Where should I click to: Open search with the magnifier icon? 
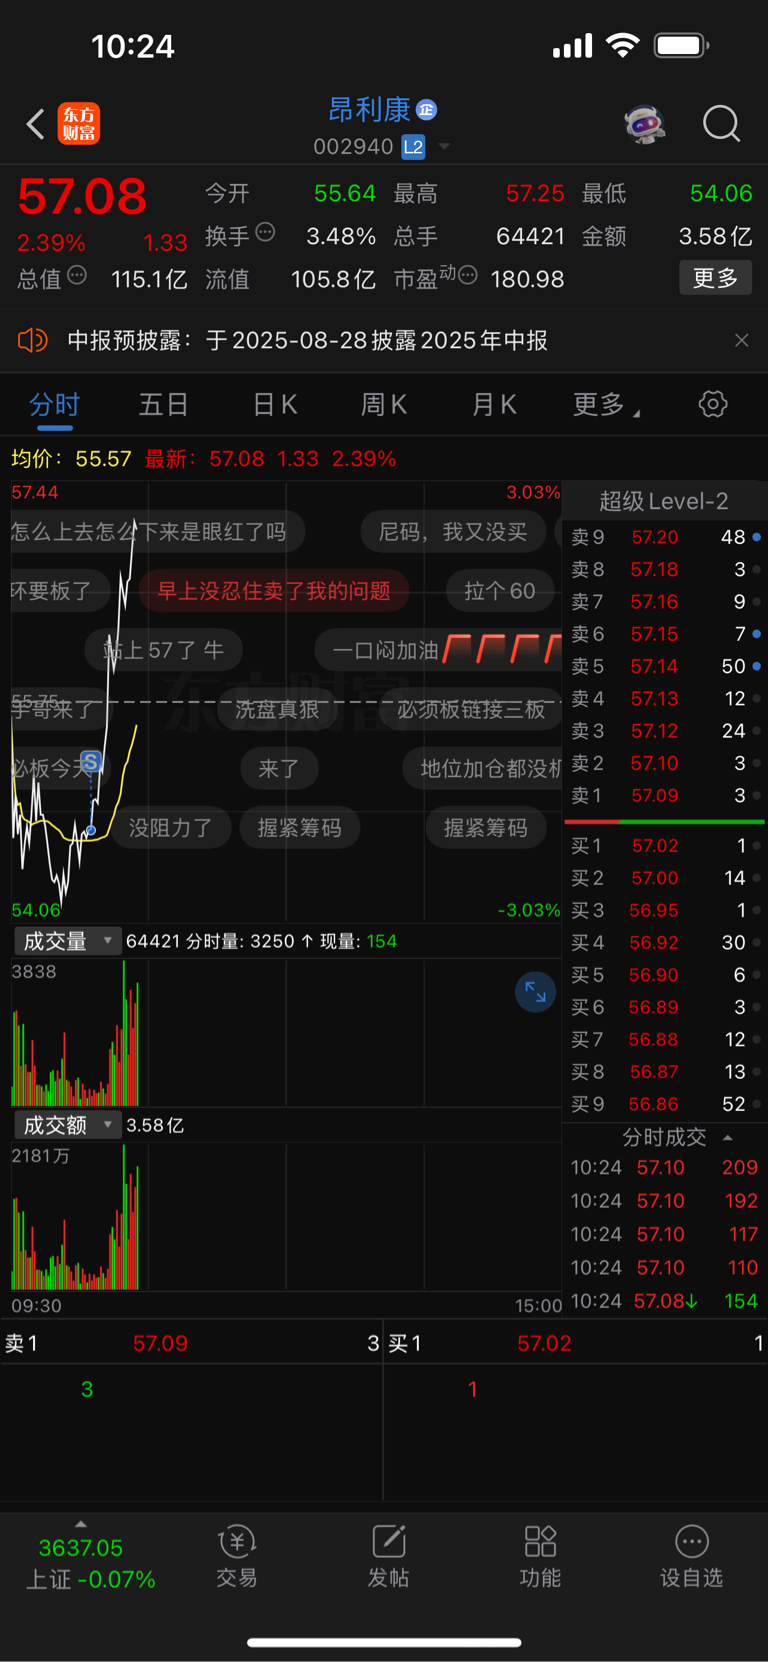click(x=721, y=124)
